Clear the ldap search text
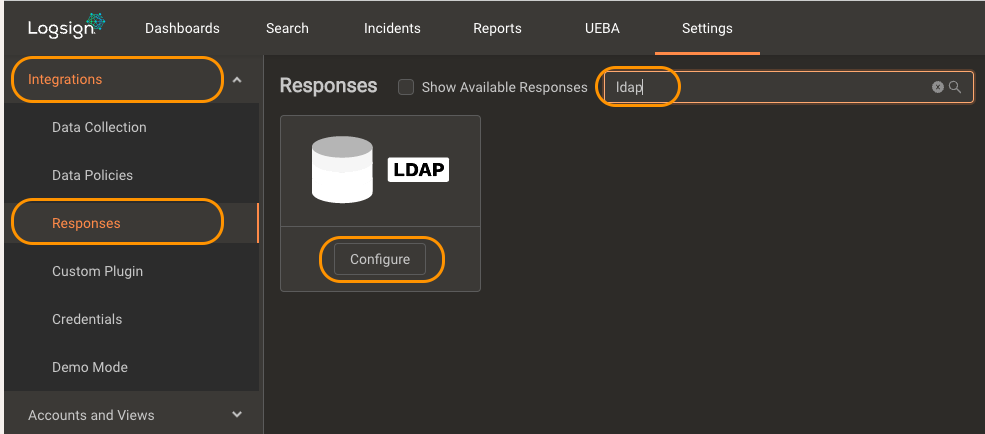The width and height of the screenshot is (985, 434). [937, 87]
